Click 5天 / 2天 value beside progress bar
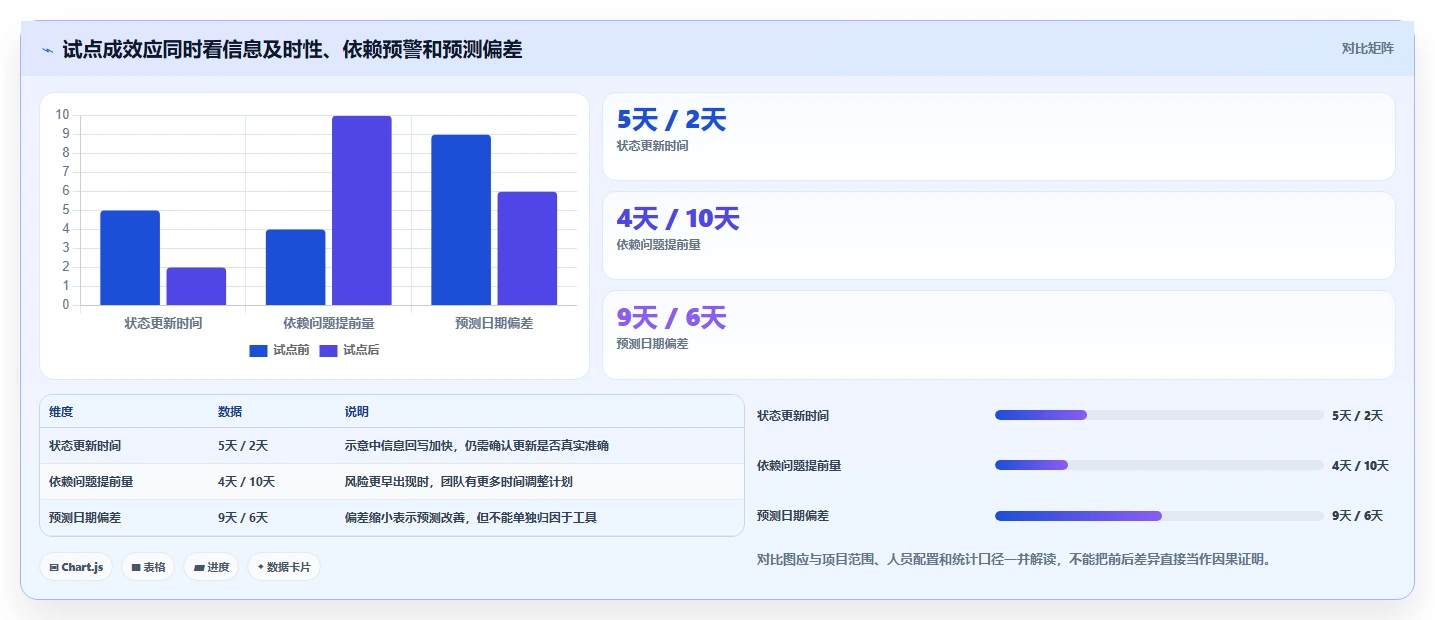This screenshot has width=1435, height=620. (1357, 416)
